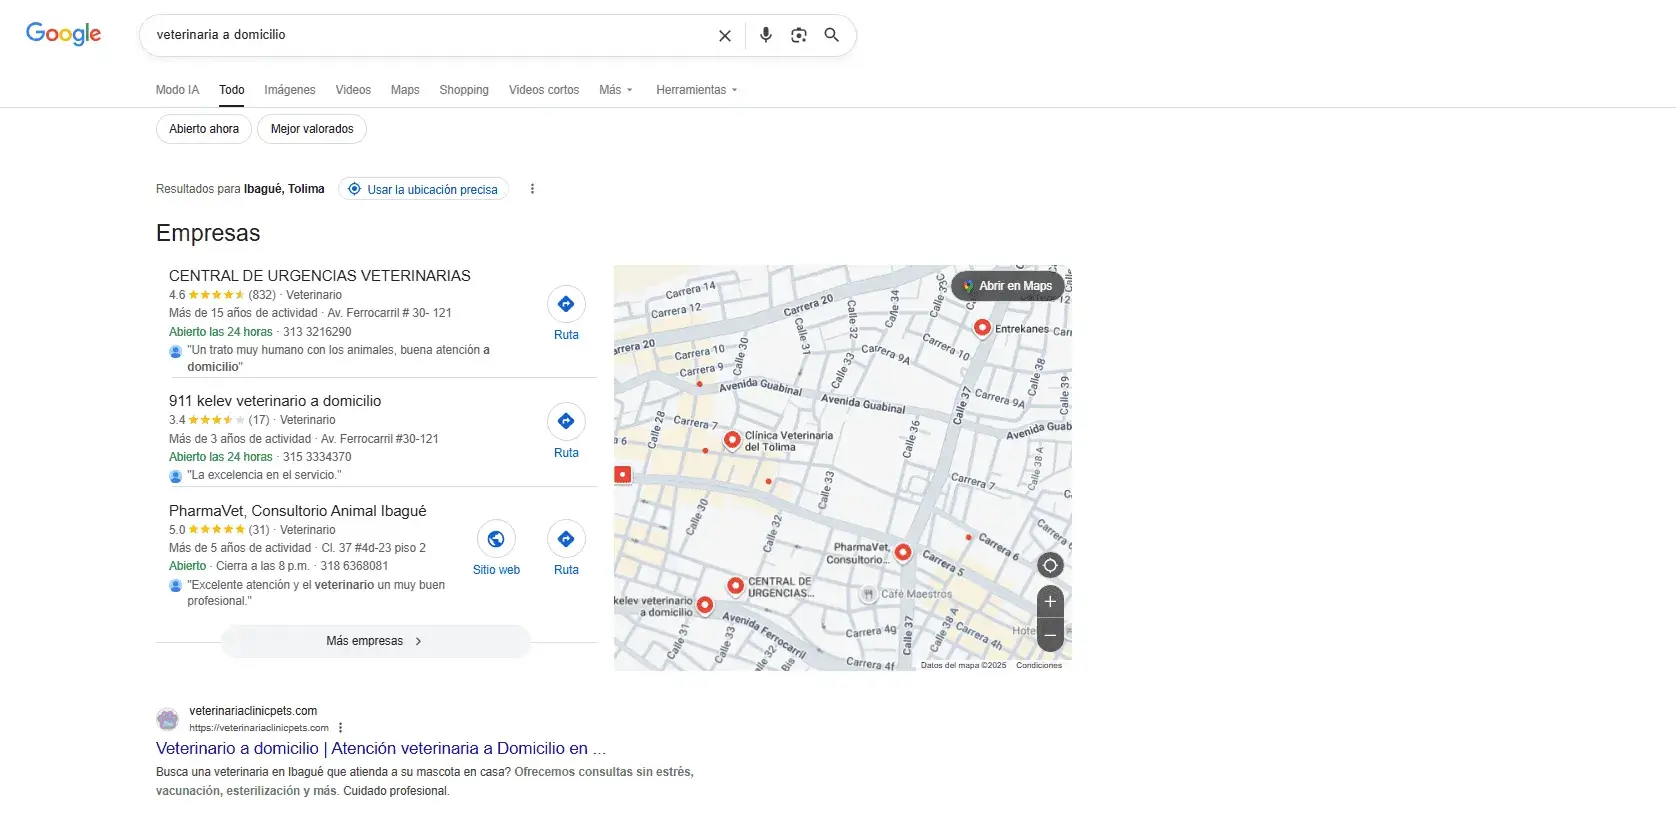
Task: Zoom in the map with plus button
Action: (1050, 602)
